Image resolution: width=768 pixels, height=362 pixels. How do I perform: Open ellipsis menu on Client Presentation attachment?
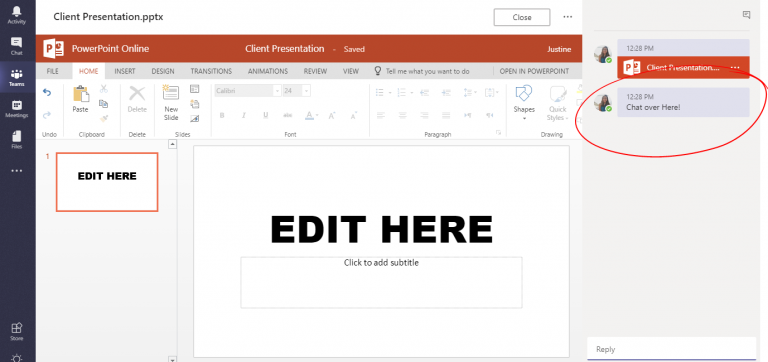tap(735, 68)
